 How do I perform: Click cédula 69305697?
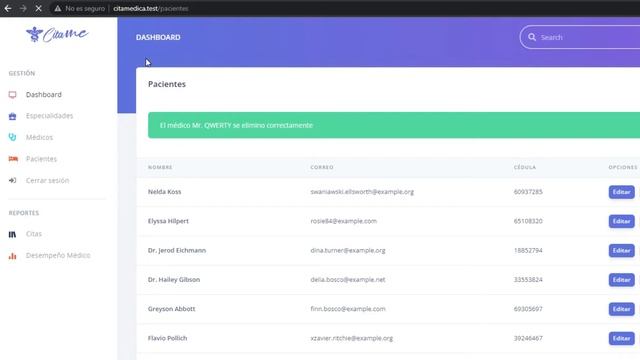528,309
